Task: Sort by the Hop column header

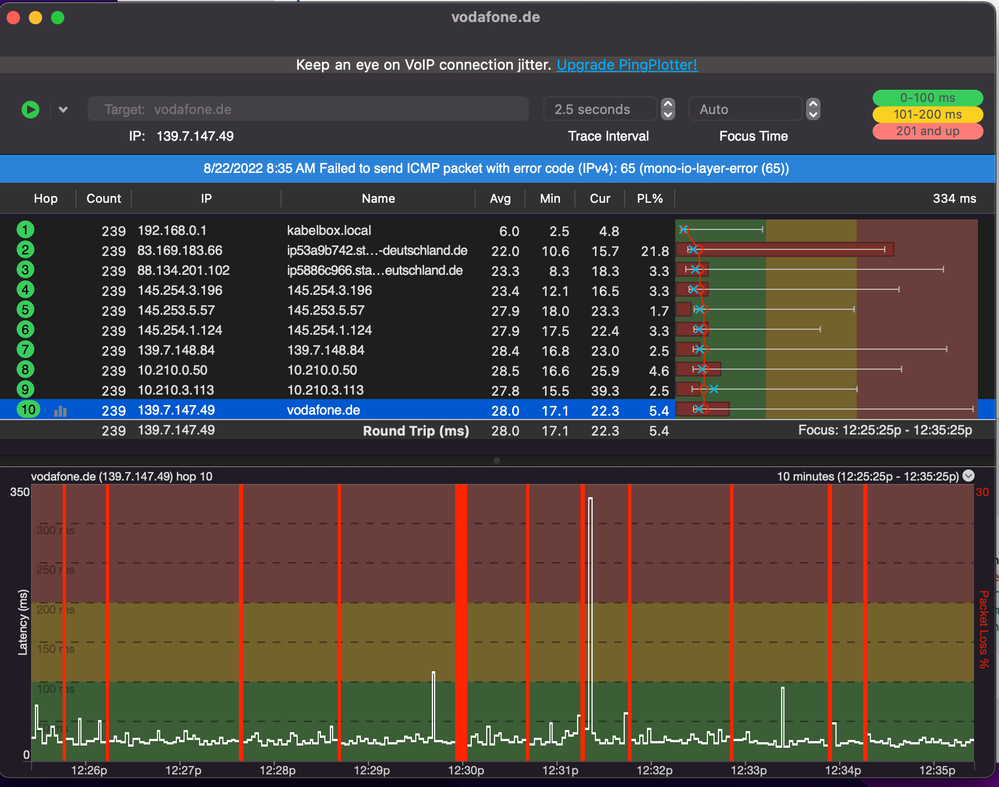Action: 45,199
